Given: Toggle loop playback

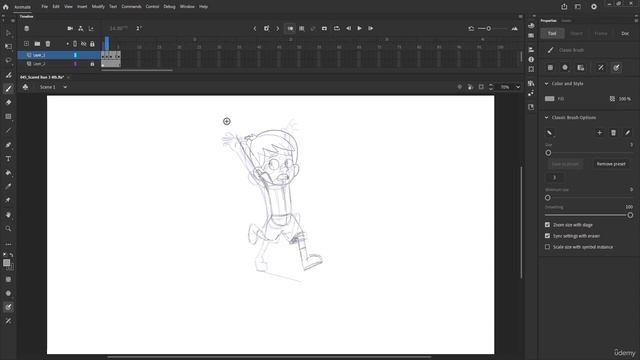Looking at the screenshot, I should pos(337,29).
